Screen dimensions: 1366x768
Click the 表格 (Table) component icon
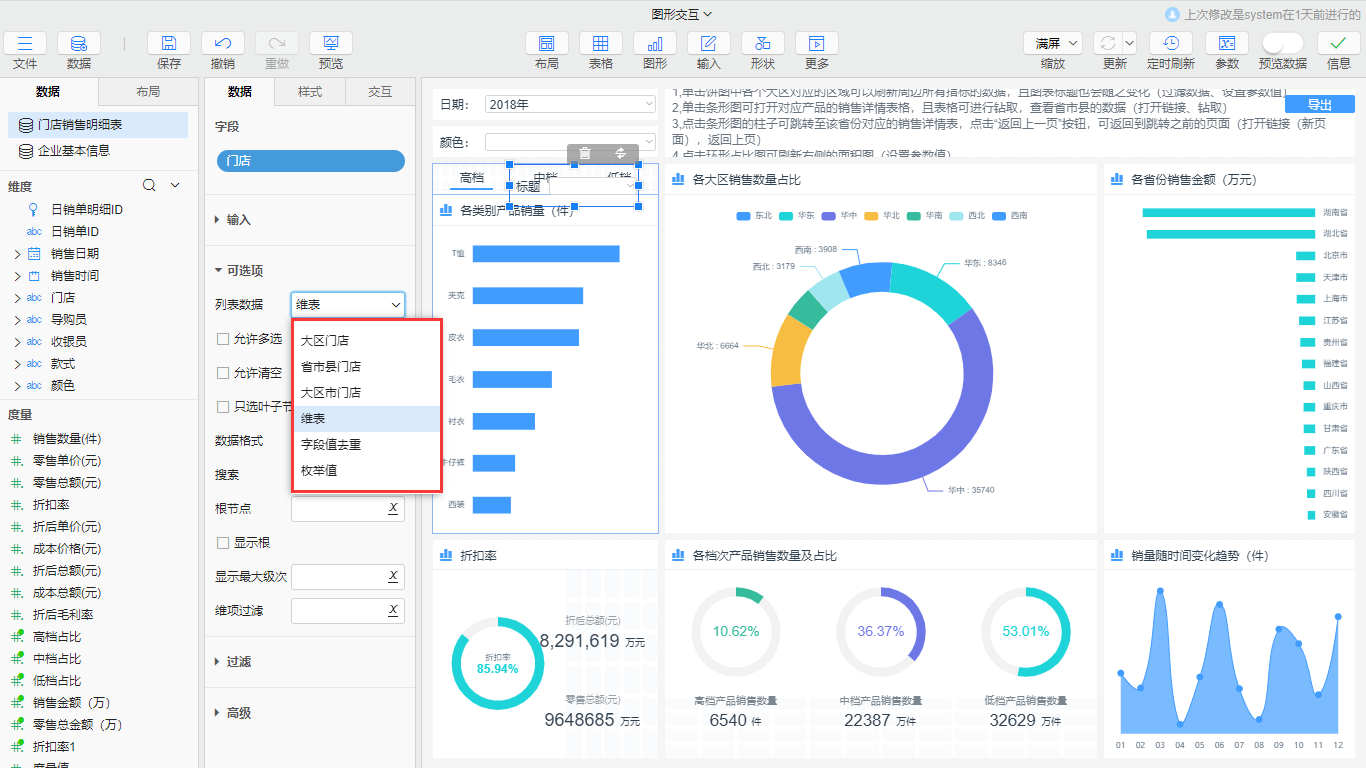click(x=600, y=44)
